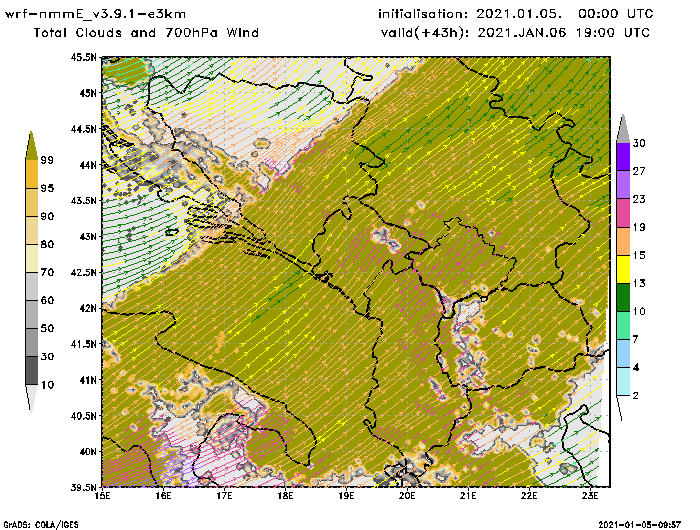
Task: Click the pale yellow 70–80 cloud swatch
Action: pos(31,259)
